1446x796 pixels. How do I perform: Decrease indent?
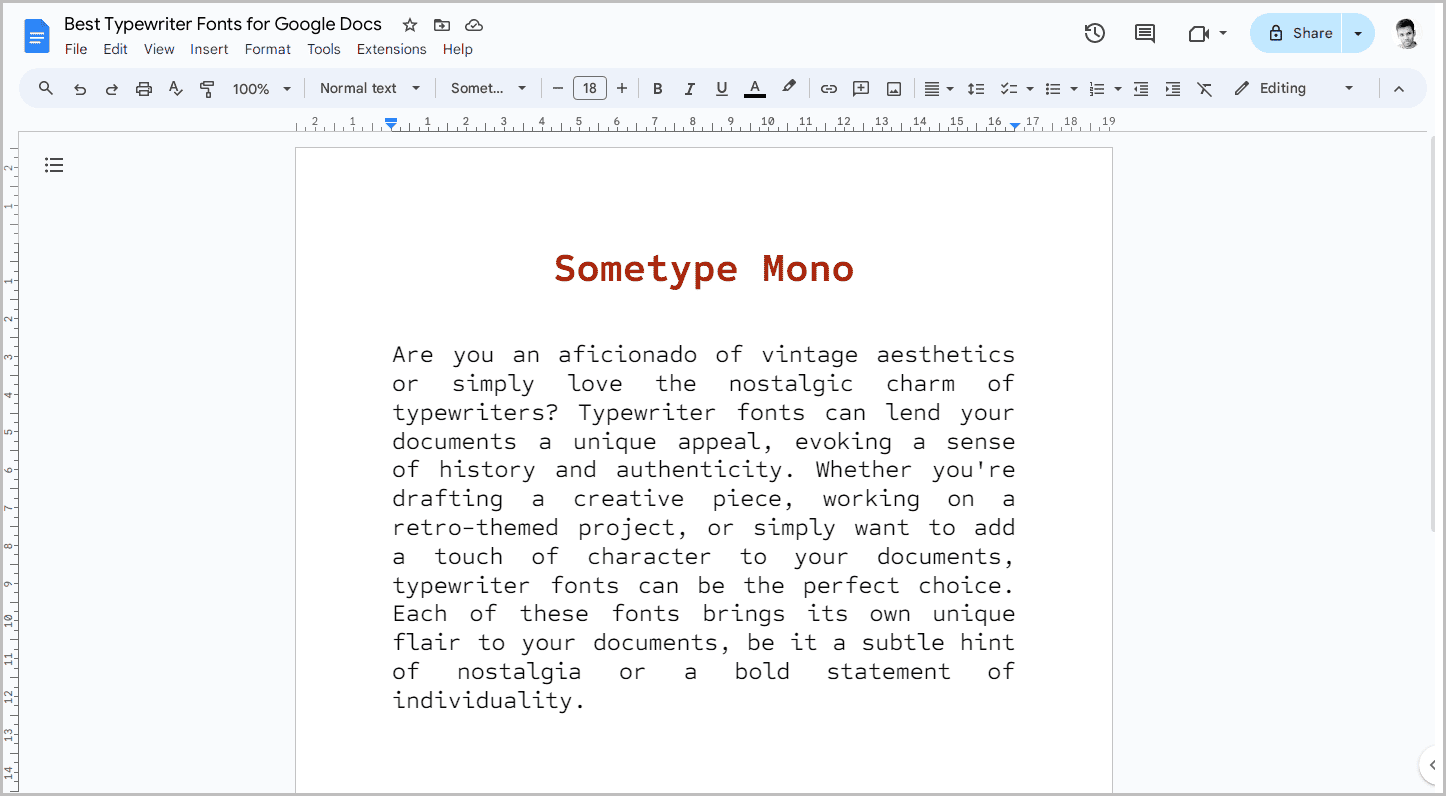coord(1141,89)
